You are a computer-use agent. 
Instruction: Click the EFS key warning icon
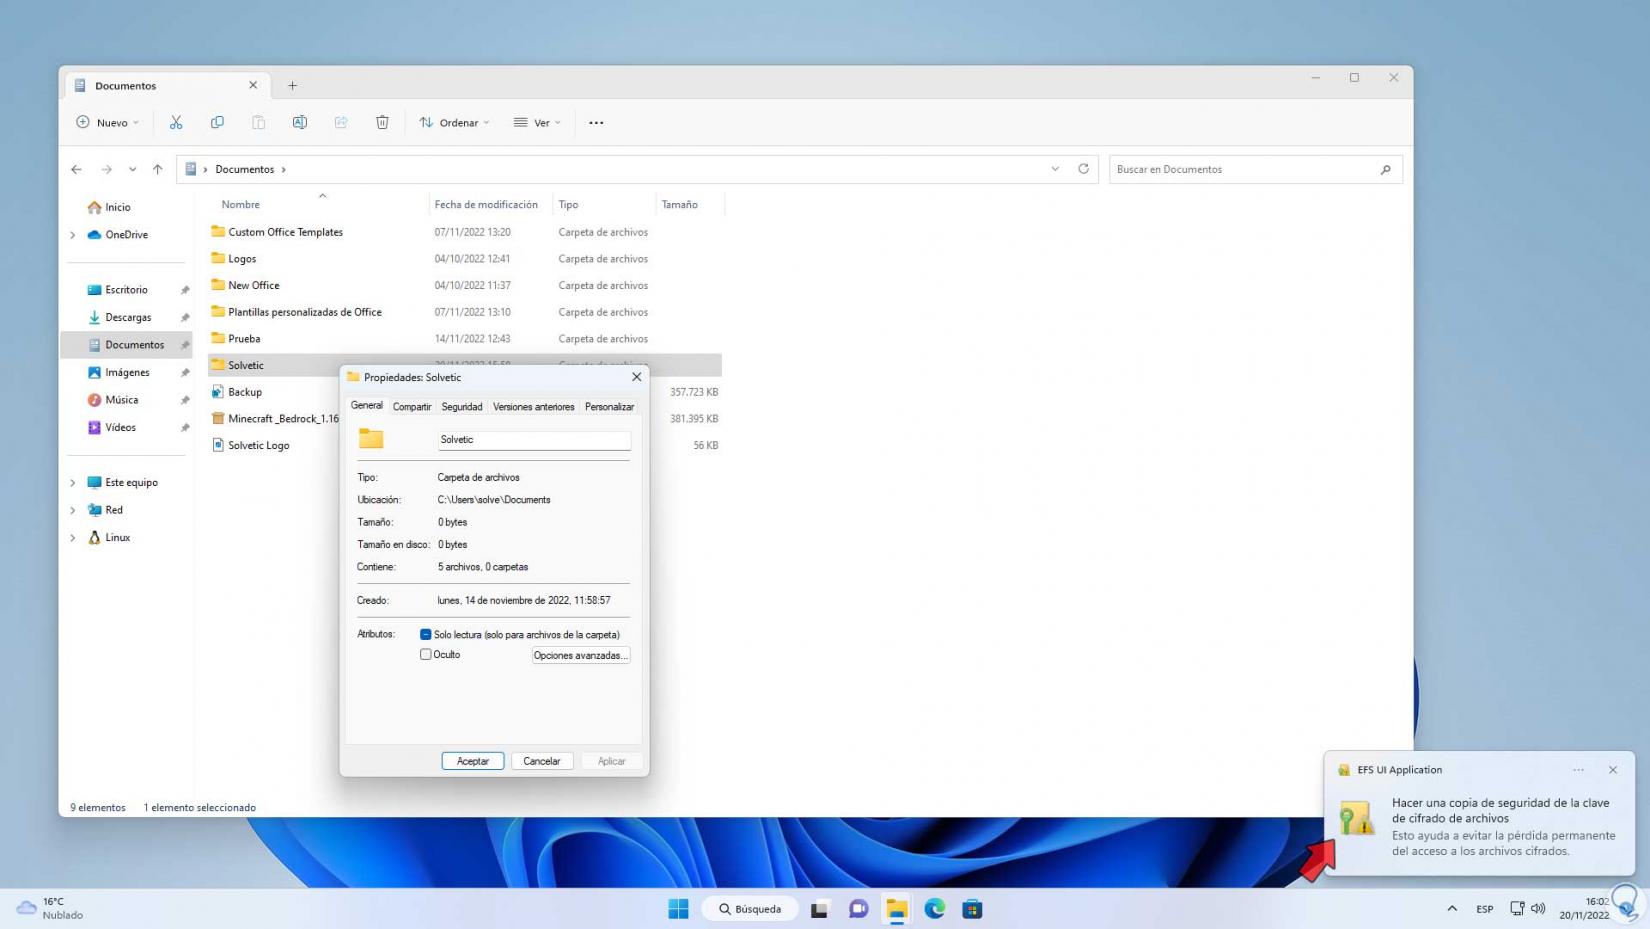(1356, 818)
